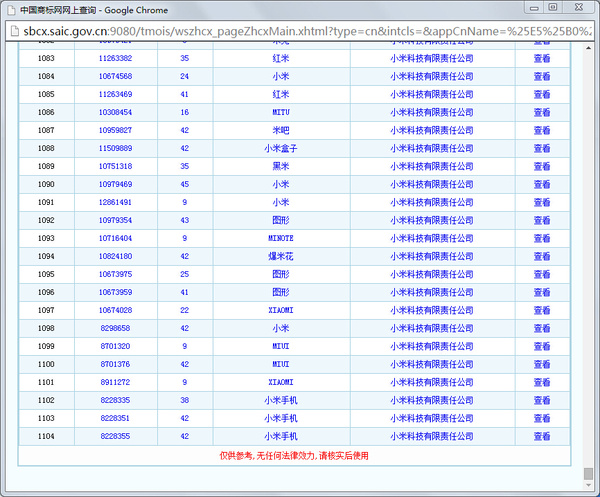Open registration number 10674568

(116, 76)
